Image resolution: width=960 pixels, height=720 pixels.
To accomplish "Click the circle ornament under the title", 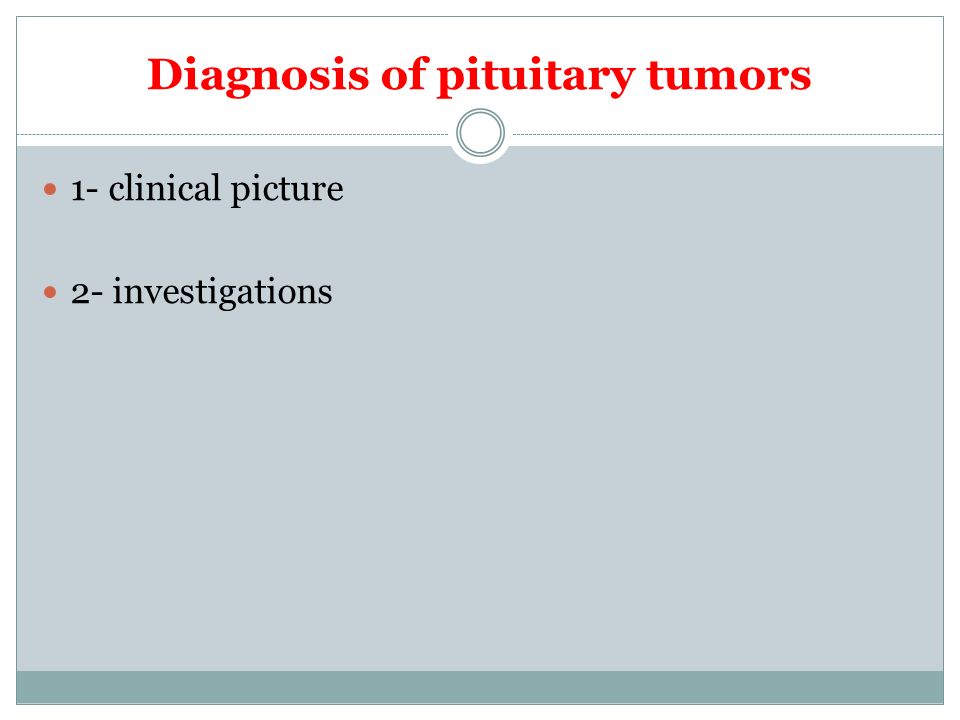I will [481, 133].
